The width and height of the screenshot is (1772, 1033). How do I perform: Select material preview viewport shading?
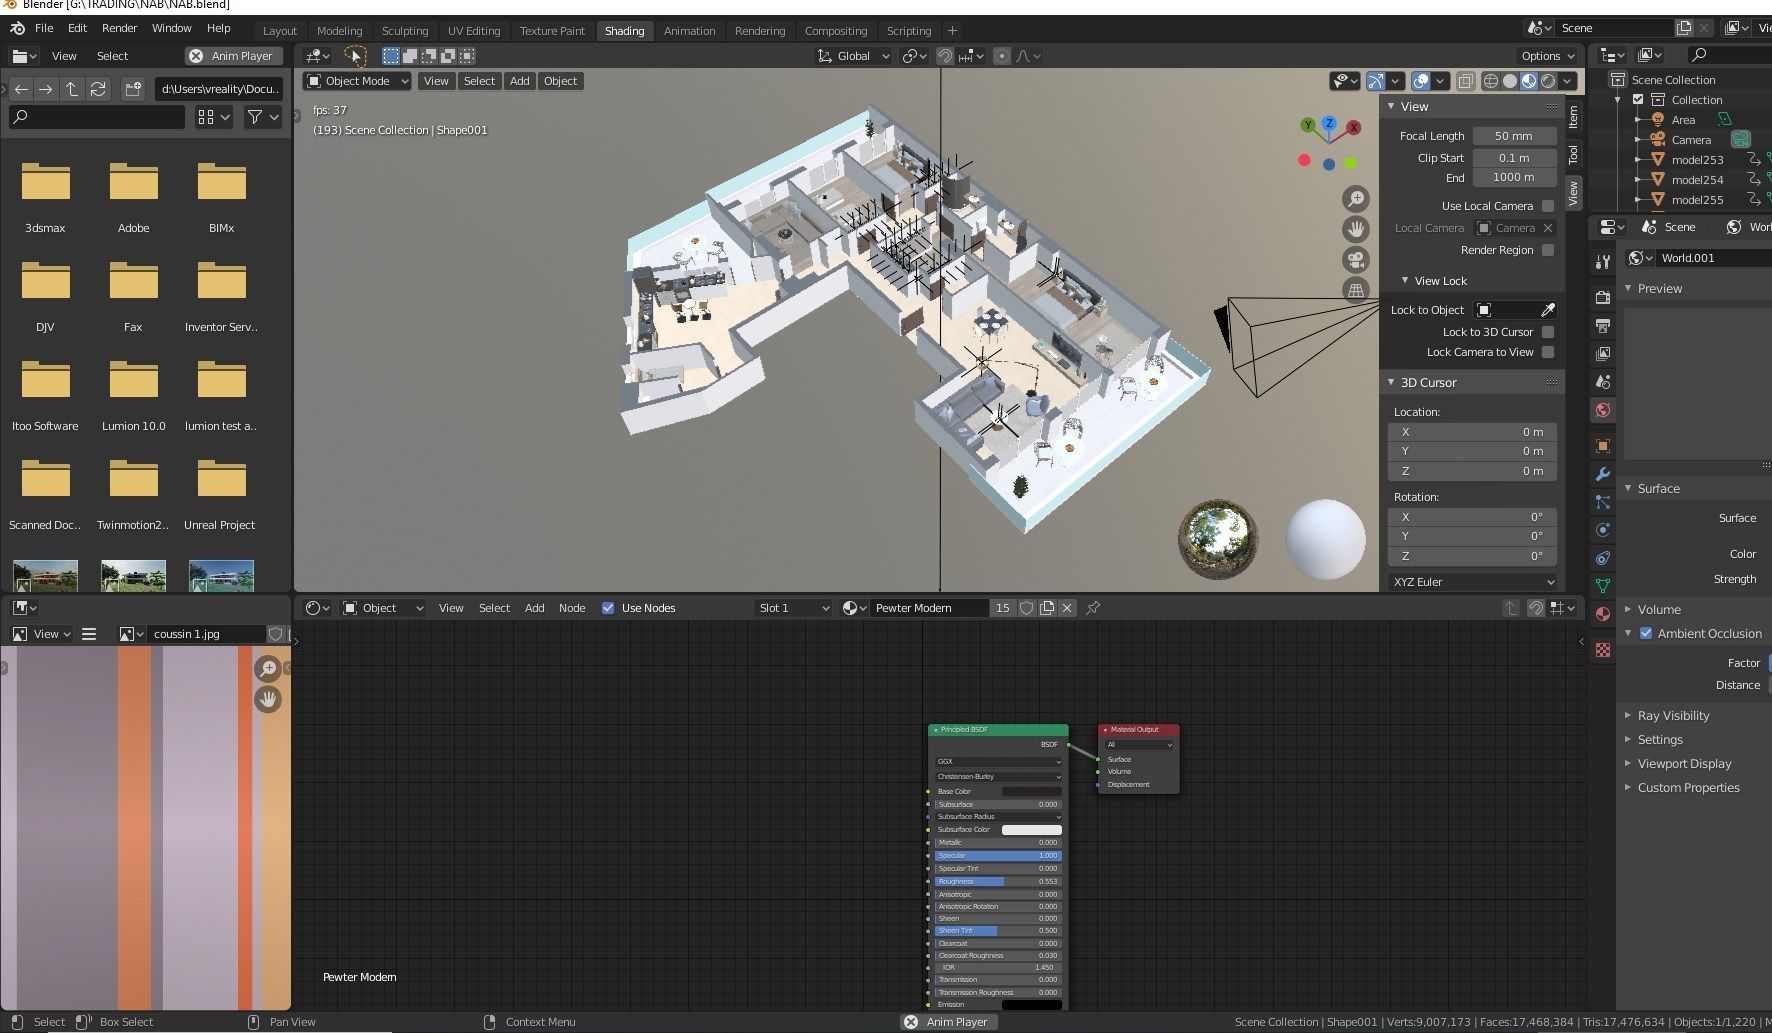tap(1529, 81)
